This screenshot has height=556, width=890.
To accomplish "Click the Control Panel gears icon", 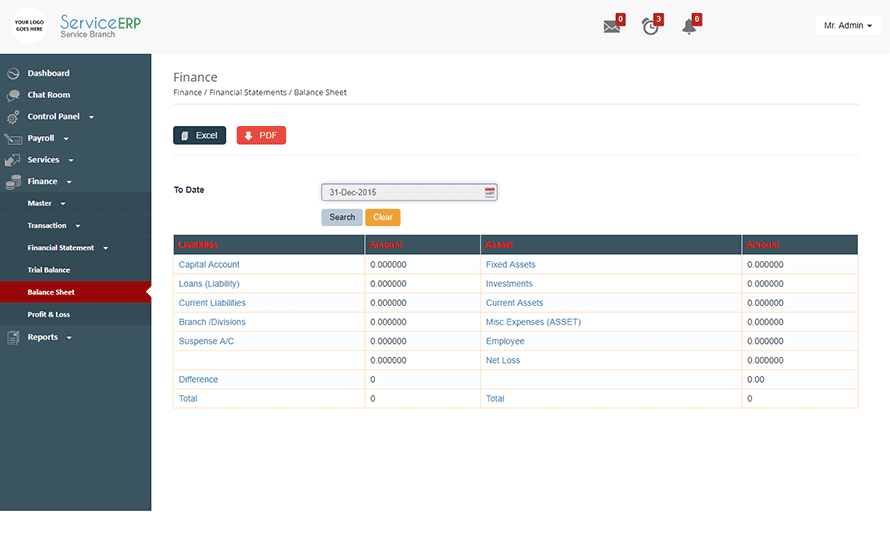I will 13,117.
